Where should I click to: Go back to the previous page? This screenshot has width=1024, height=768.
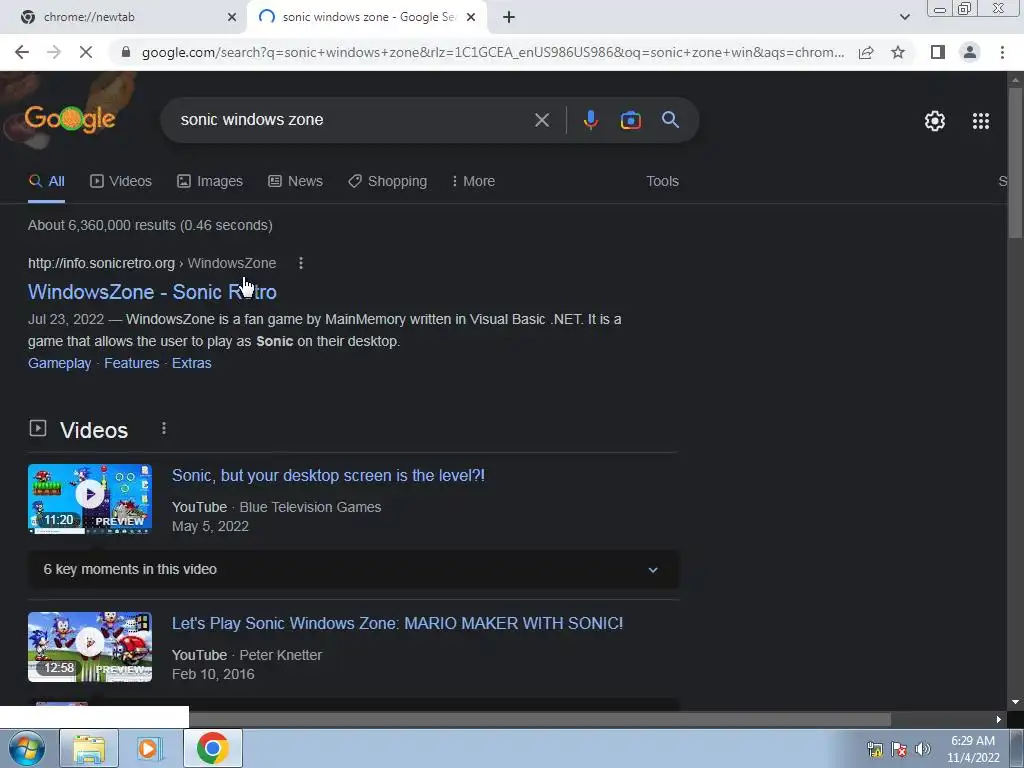tap(22, 52)
